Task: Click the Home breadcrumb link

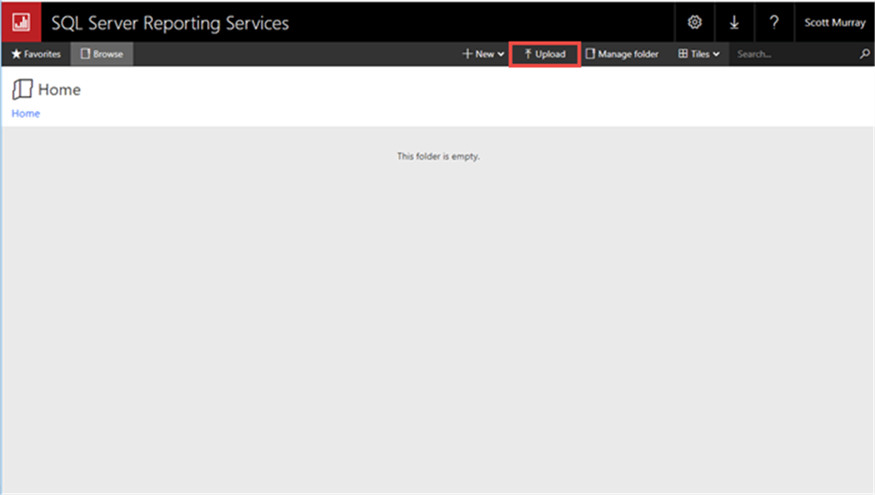Action: click(x=26, y=113)
